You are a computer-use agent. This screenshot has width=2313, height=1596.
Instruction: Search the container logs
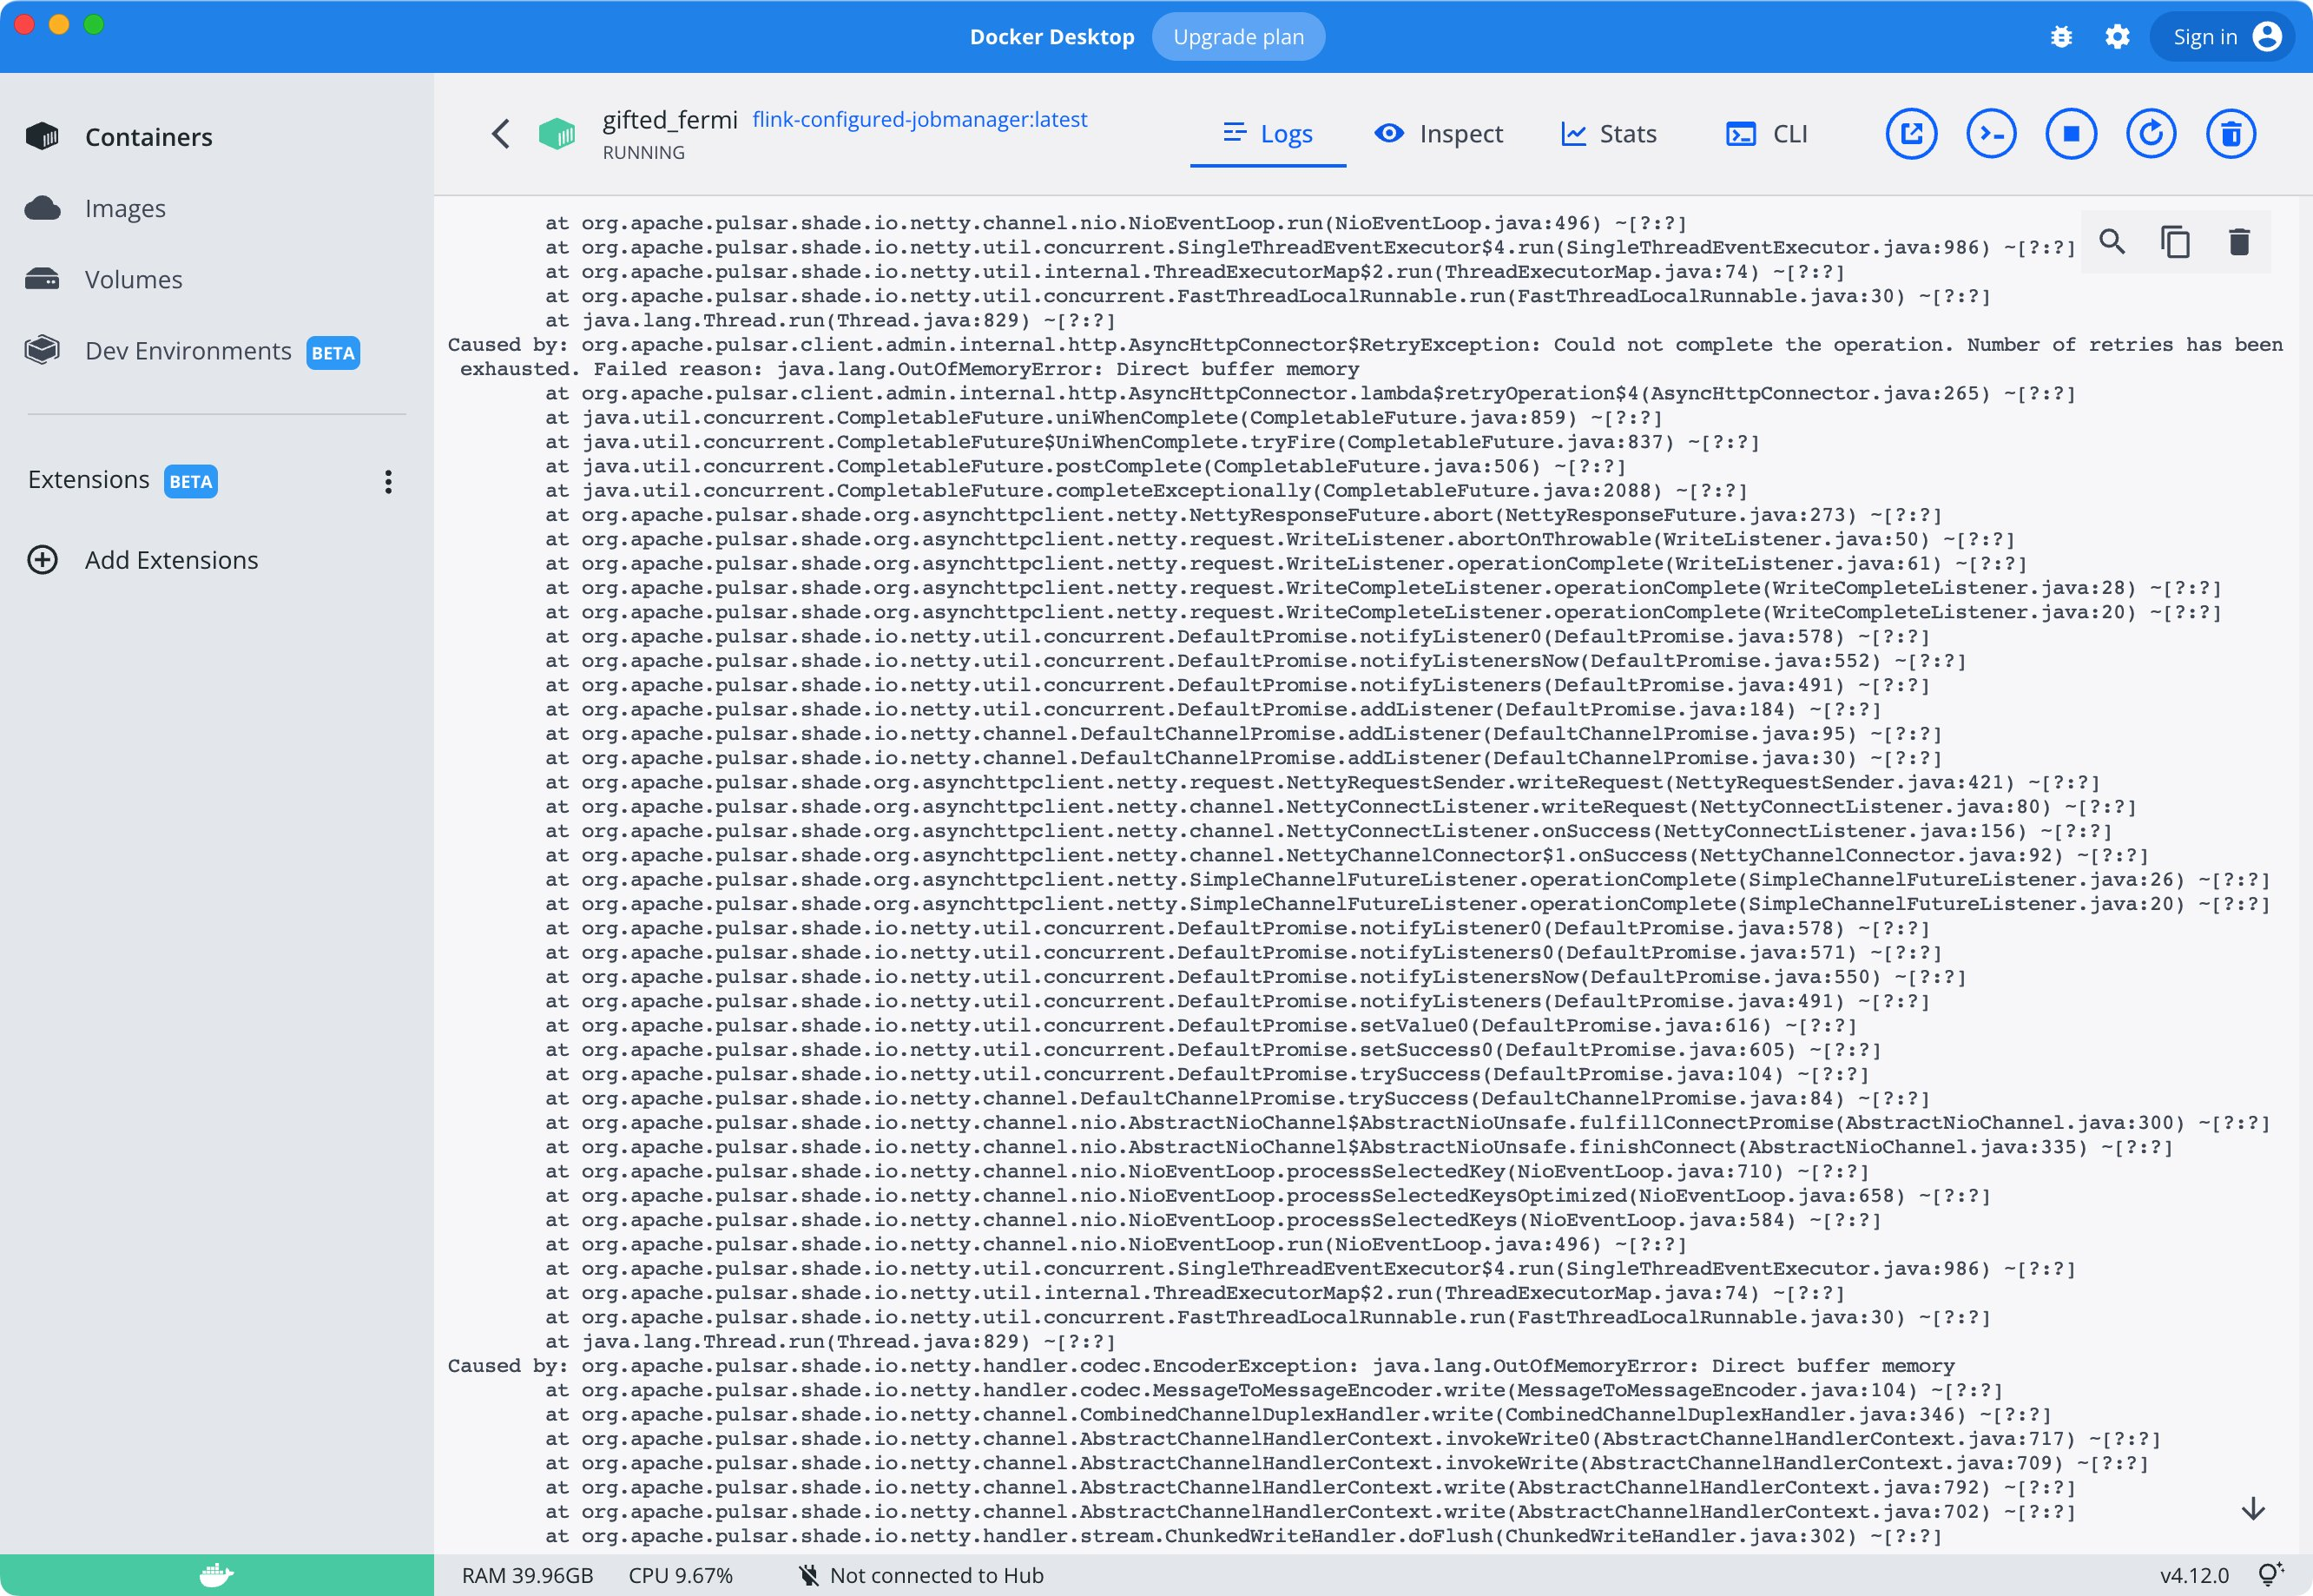(x=2112, y=242)
